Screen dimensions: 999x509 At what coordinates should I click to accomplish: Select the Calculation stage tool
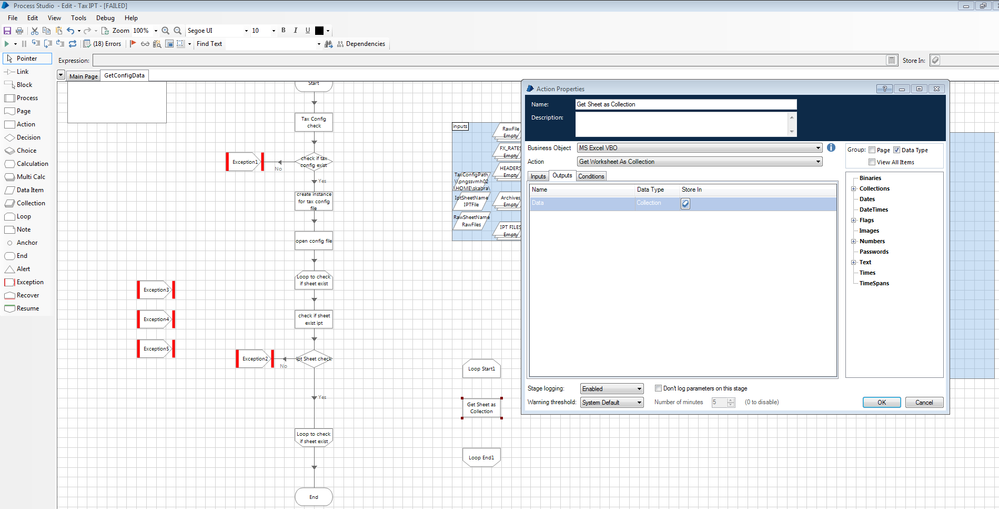tap(31, 163)
